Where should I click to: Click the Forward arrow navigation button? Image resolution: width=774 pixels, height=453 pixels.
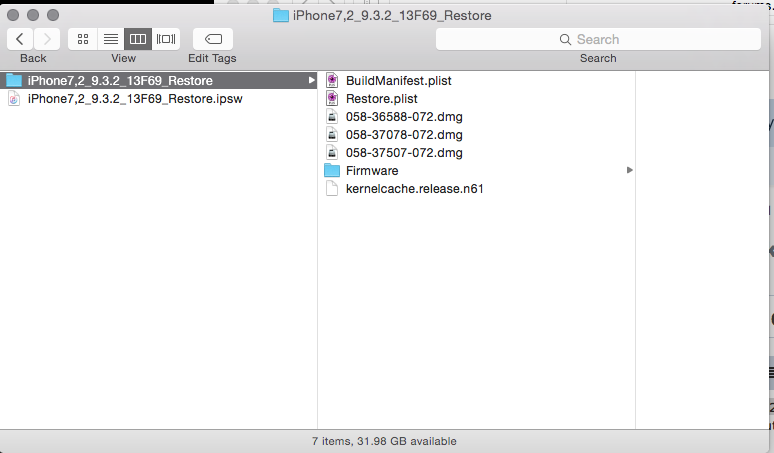(47, 39)
